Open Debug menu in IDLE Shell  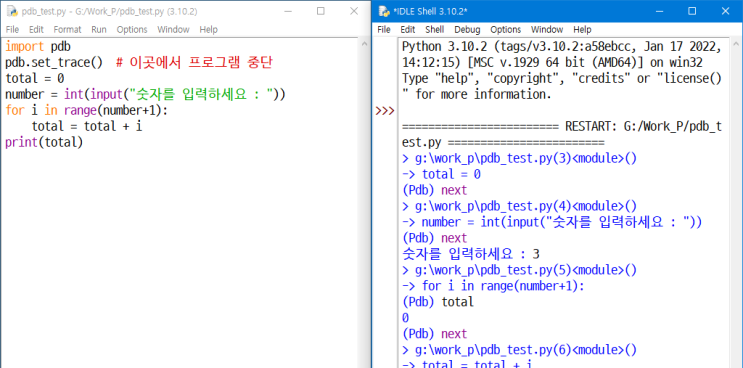pos(467,29)
